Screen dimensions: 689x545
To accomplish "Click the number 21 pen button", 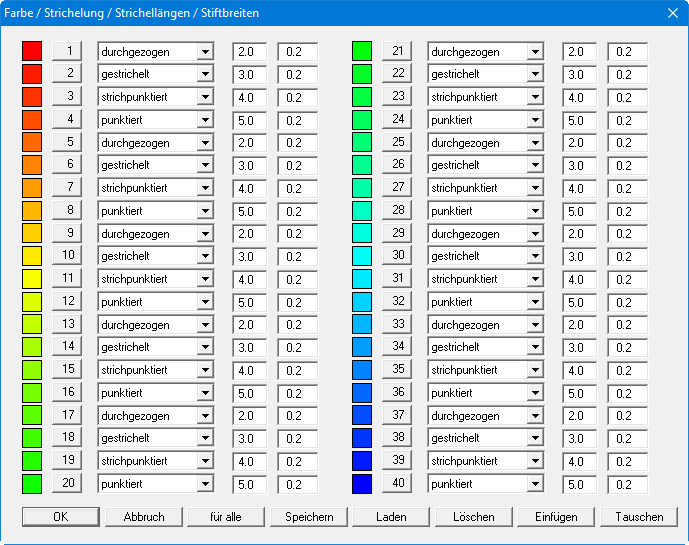I will tap(398, 51).
